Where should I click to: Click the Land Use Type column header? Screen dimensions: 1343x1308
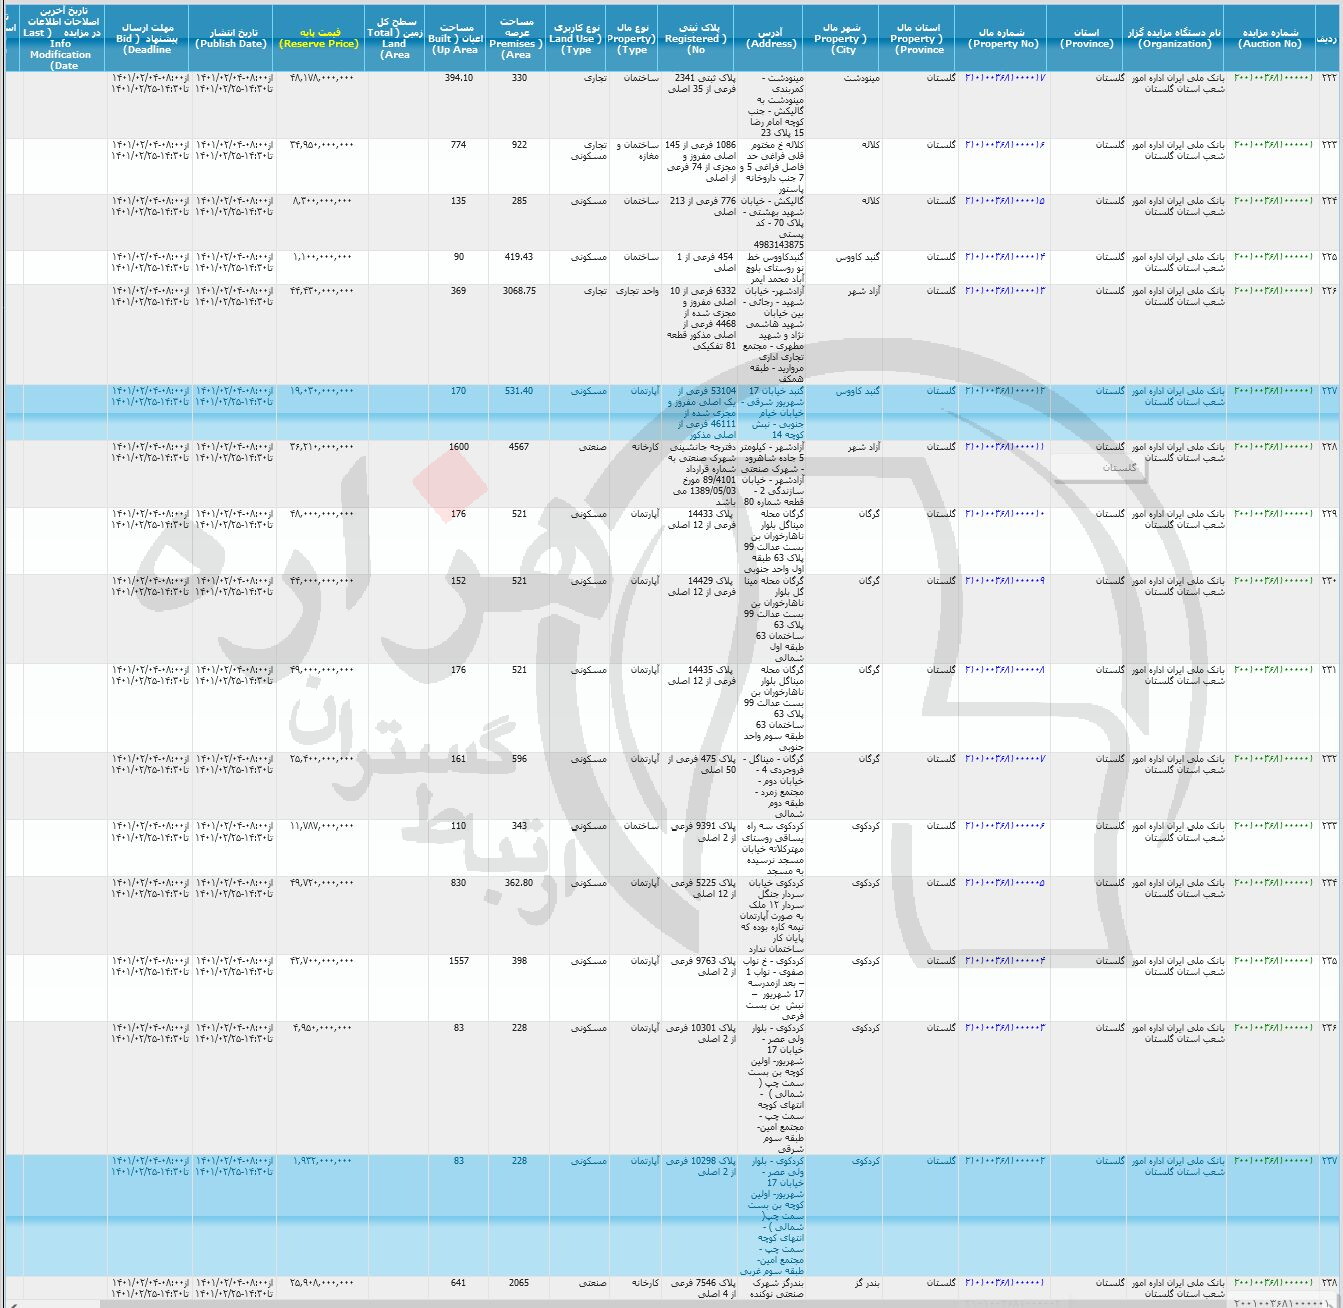point(575,38)
